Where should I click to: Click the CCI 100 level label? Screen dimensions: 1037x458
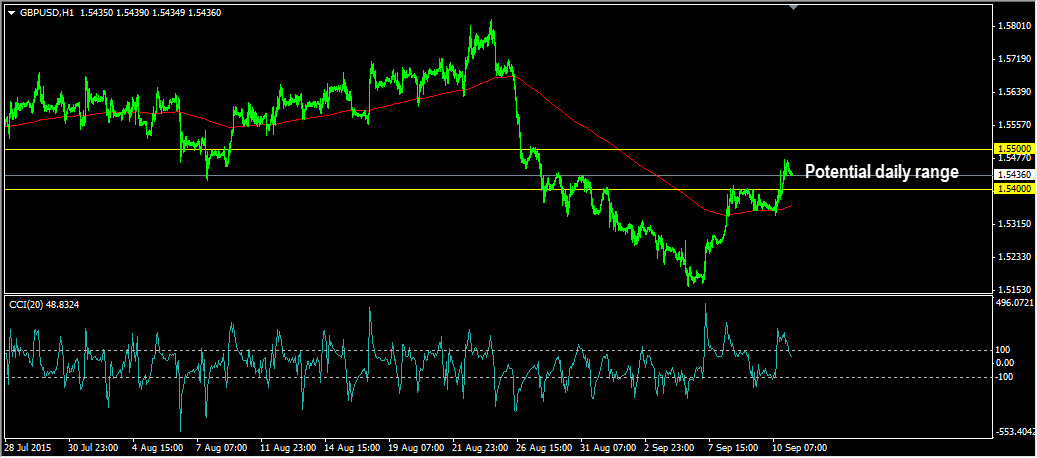(1005, 350)
